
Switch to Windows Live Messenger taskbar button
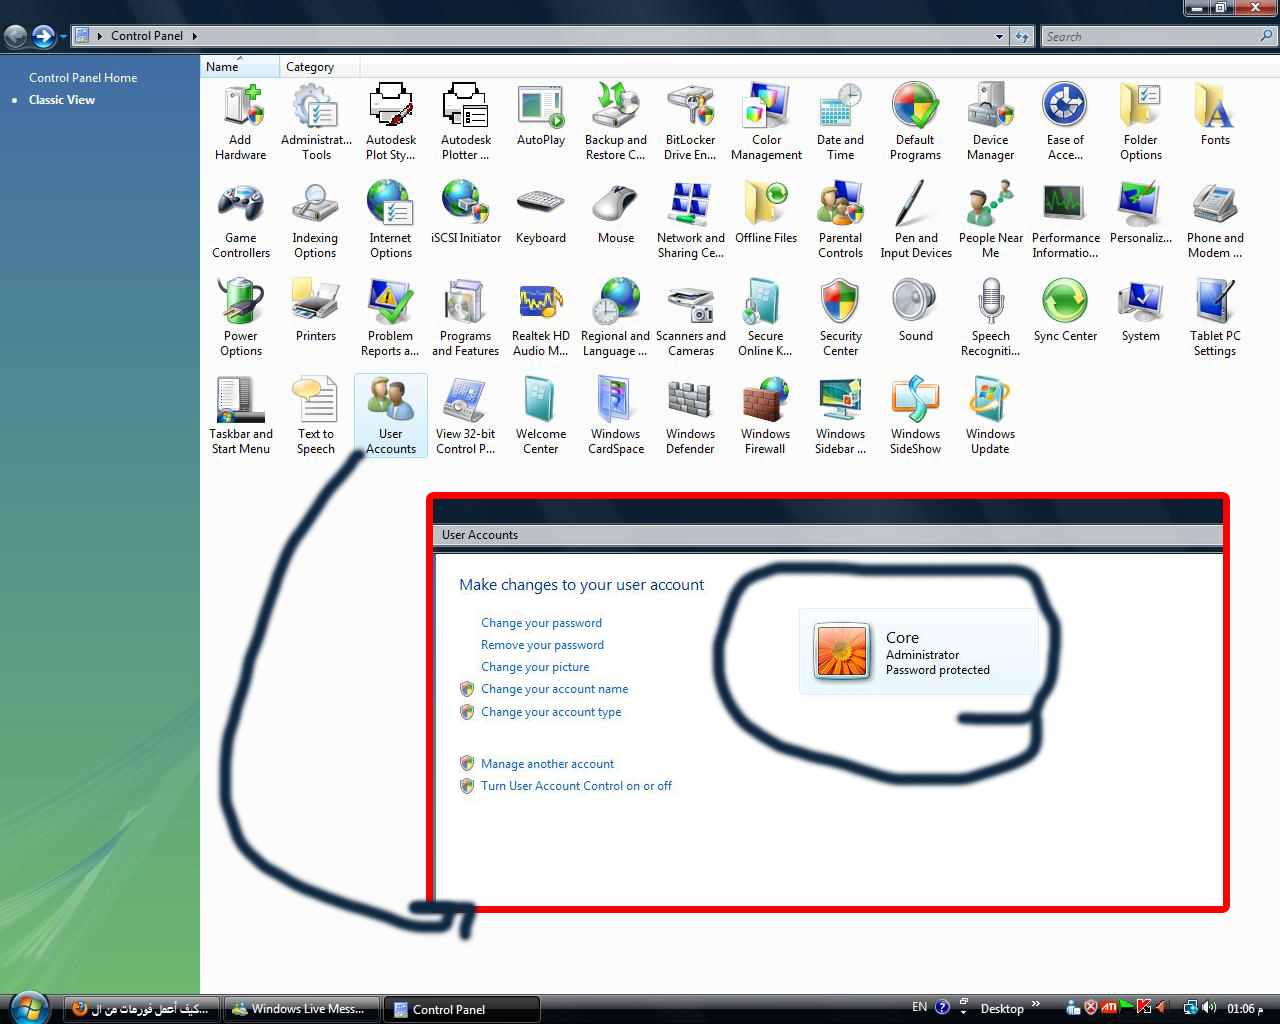(x=301, y=1009)
